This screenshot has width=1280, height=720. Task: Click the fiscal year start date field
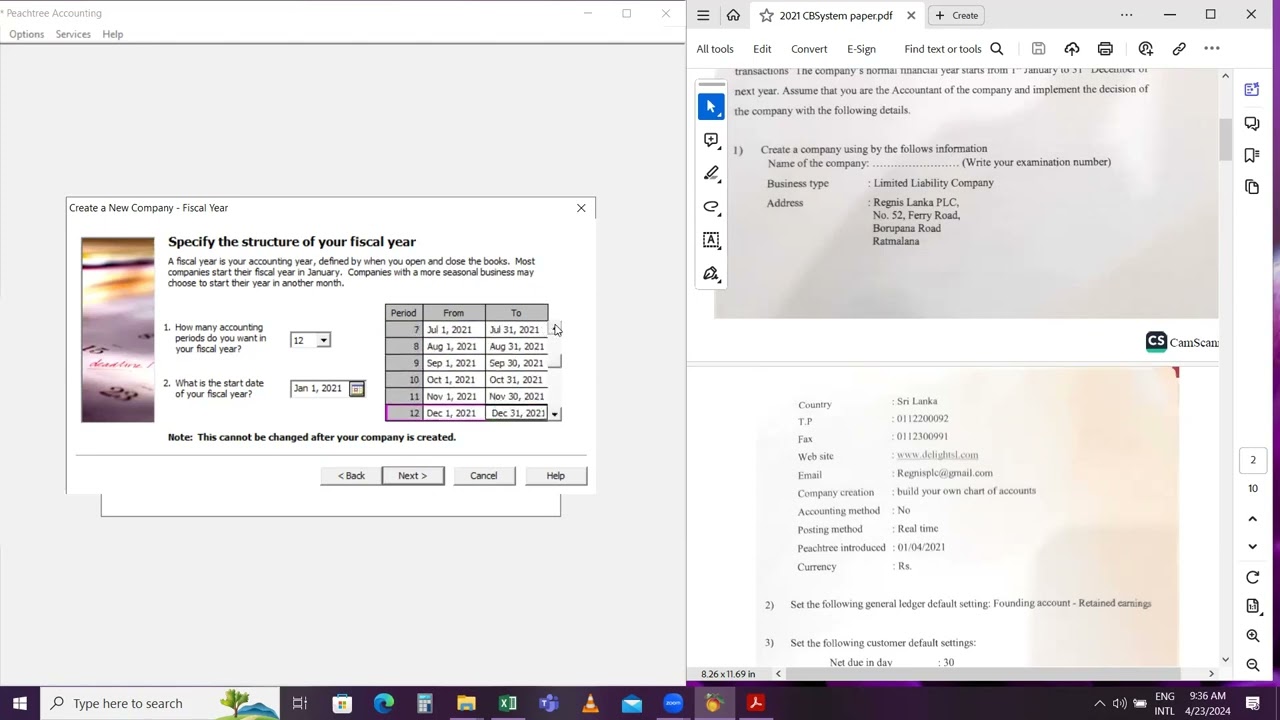coord(319,388)
